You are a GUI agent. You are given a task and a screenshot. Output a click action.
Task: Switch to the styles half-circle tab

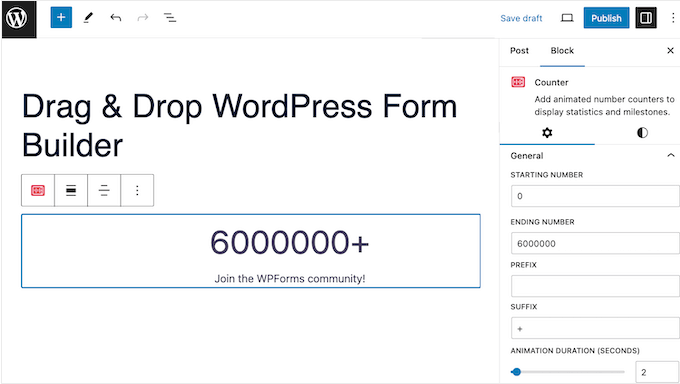642,133
